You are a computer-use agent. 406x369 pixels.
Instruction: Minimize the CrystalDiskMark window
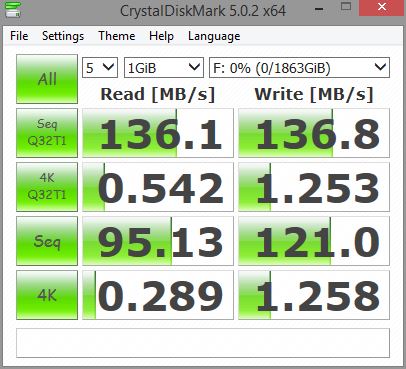(x=319, y=8)
